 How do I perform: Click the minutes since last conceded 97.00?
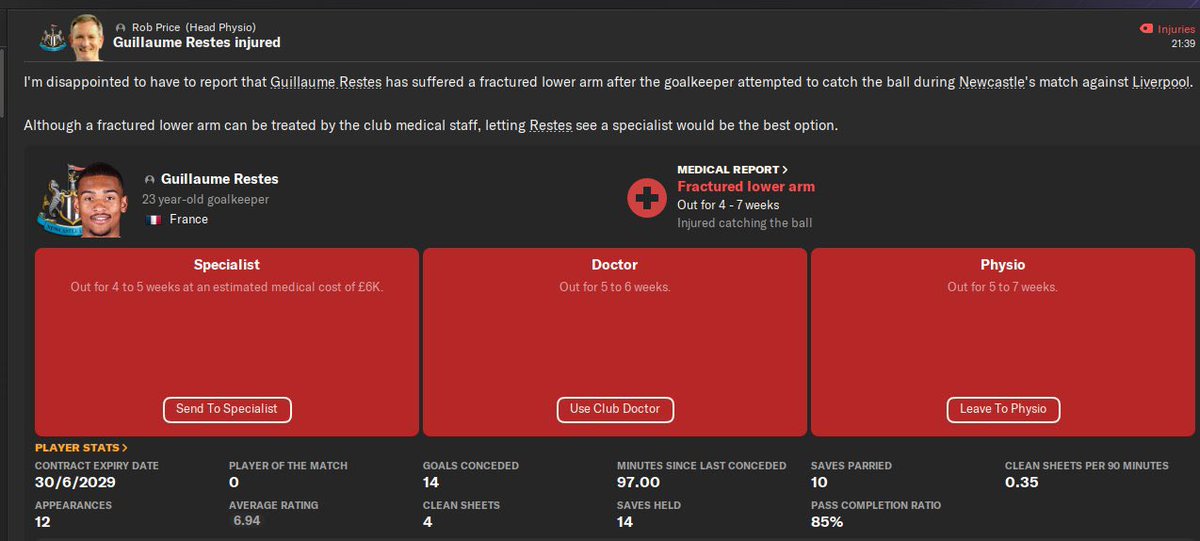(x=639, y=482)
